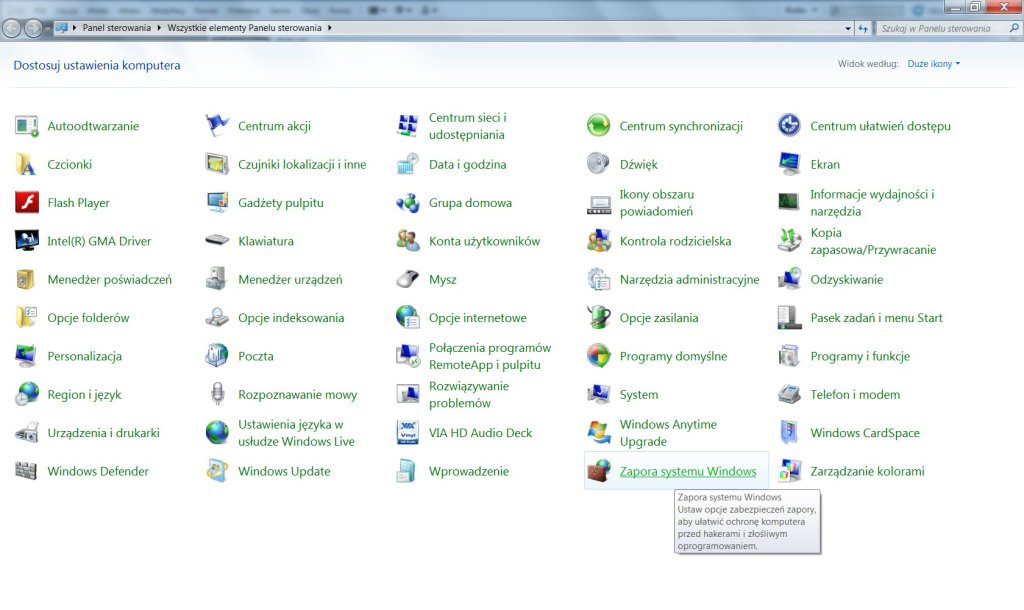Viewport: 1024px width, 610px height.
Task: Click the Grupa domowa icon
Action: tap(408, 202)
